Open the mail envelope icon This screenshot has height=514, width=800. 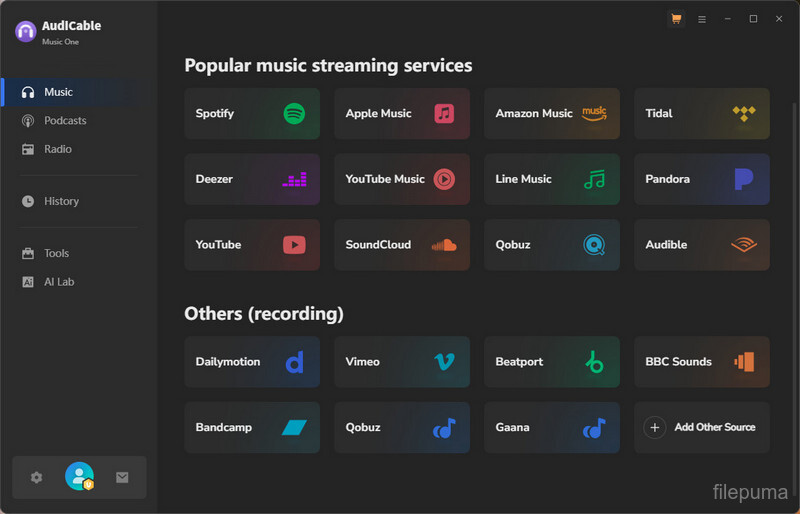(122, 478)
